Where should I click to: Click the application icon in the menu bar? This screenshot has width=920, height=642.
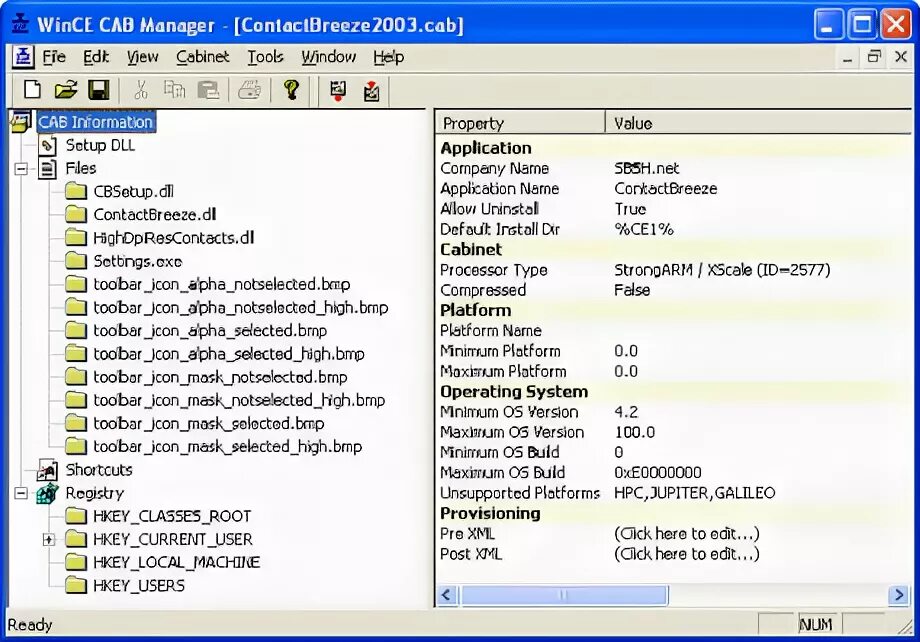(23, 57)
